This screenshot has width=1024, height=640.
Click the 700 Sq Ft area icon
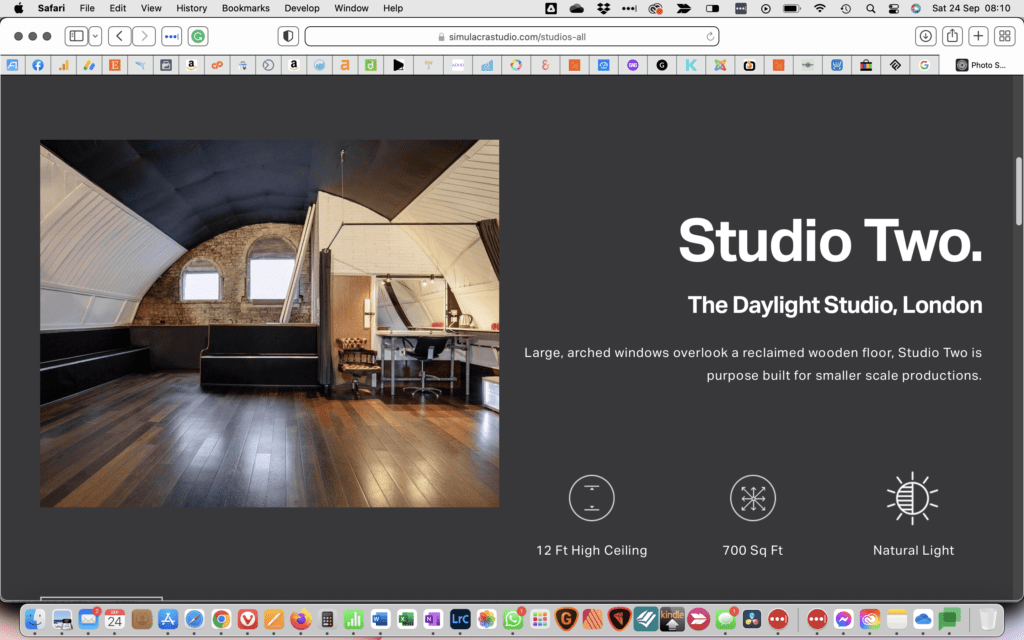pos(753,498)
